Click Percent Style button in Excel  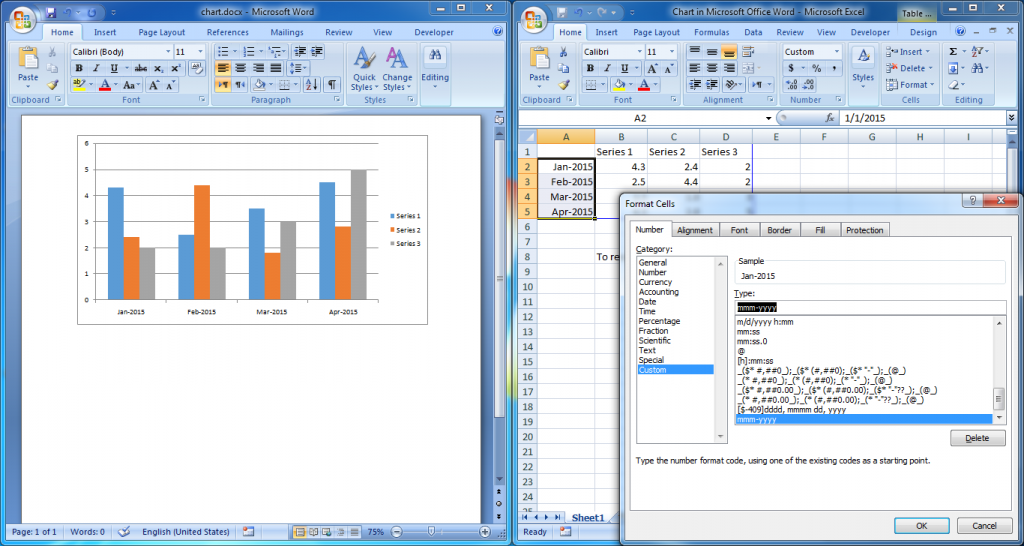tap(816, 68)
